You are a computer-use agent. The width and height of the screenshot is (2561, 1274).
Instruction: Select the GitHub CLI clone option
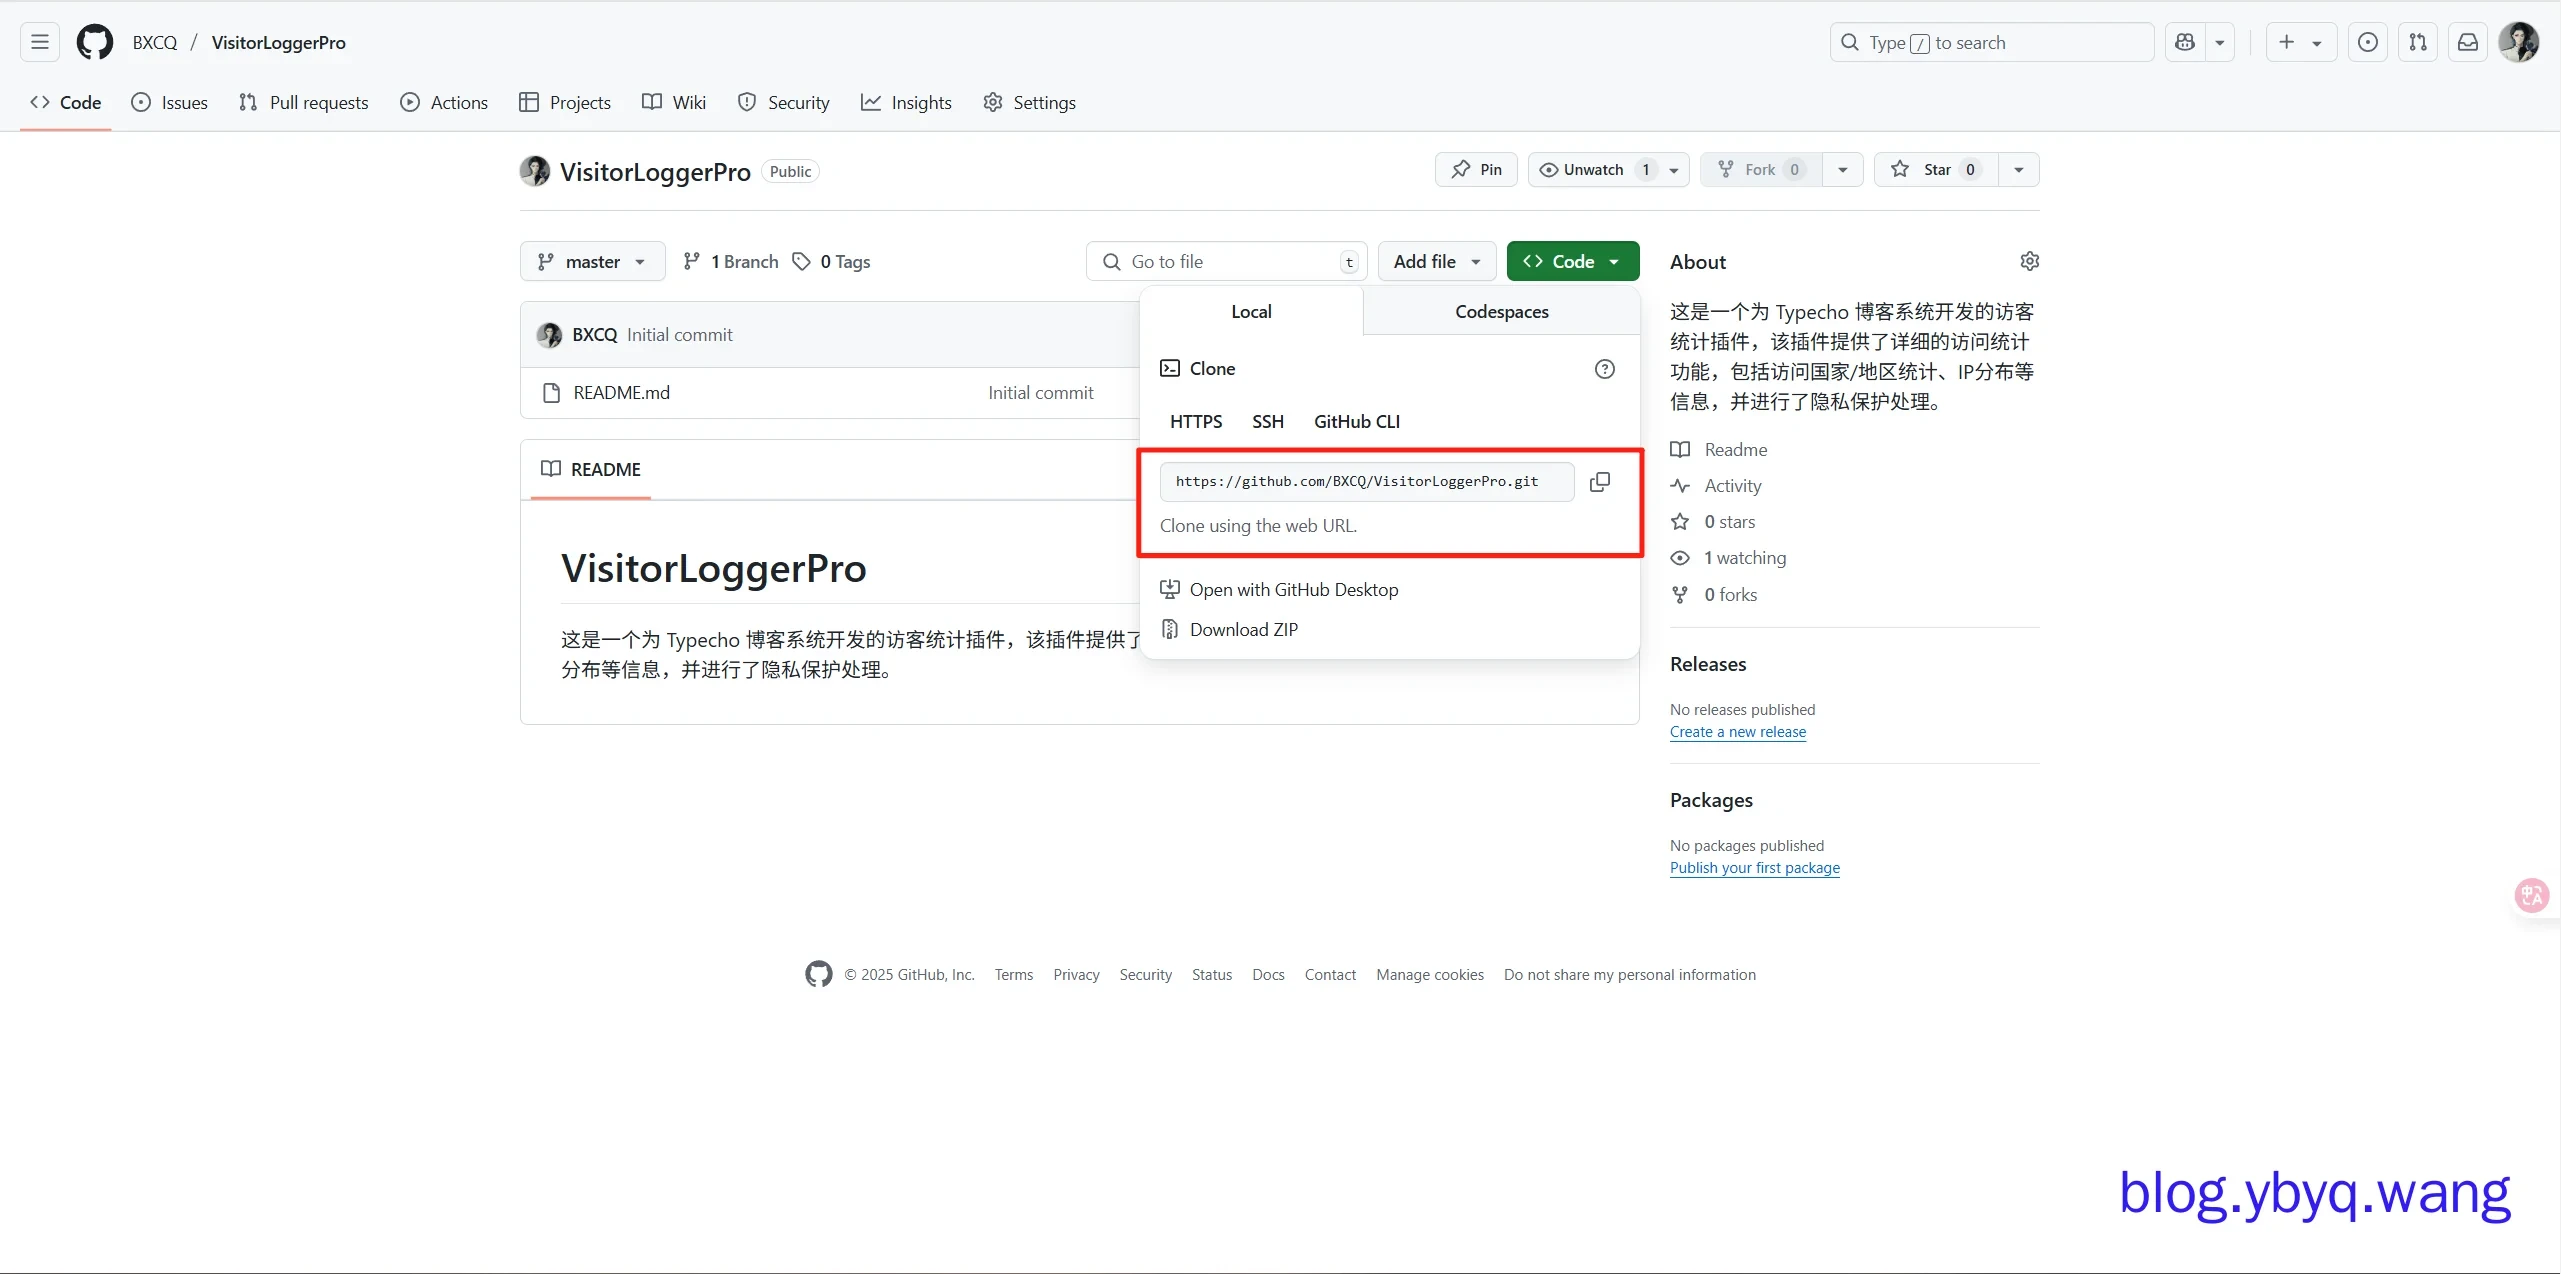(x=1356, y=421)
